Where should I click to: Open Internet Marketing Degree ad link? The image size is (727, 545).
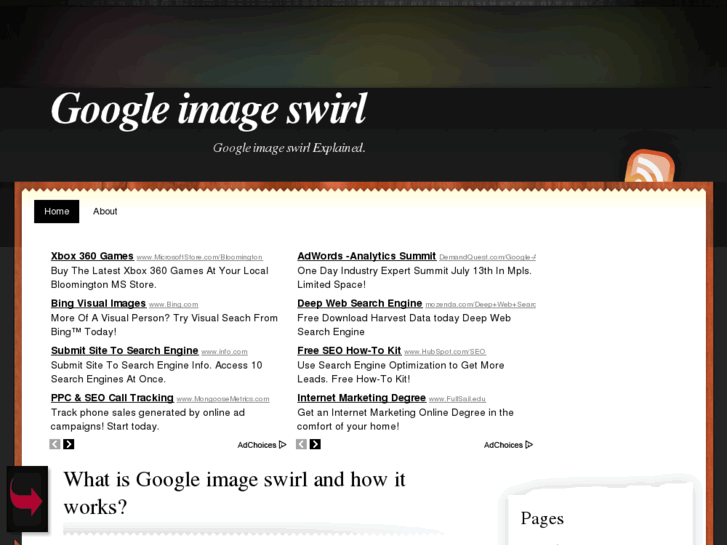pyautogui.click(x=362, y=398)
